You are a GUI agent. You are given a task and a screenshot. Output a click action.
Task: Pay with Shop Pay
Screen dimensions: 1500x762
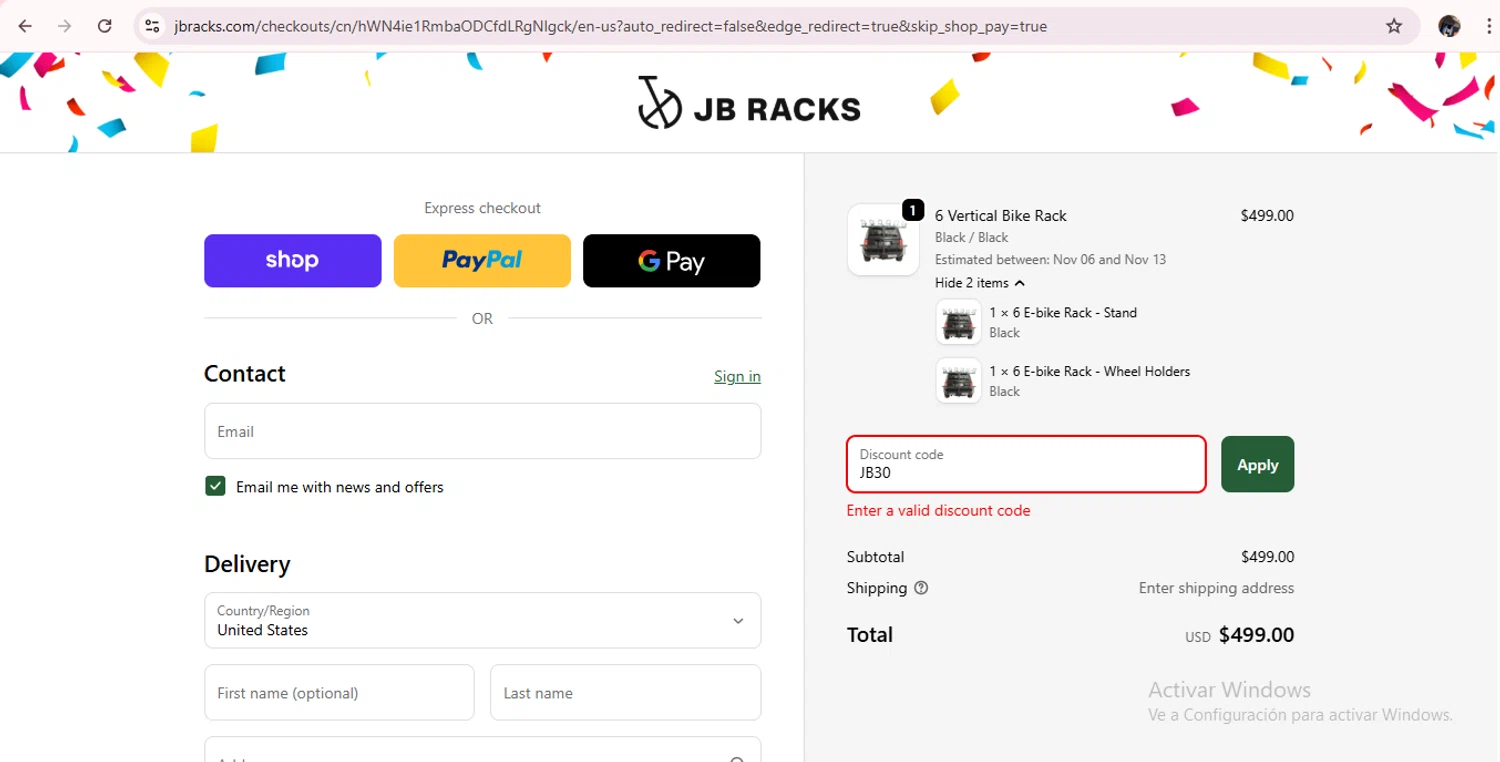pos(293,261)
